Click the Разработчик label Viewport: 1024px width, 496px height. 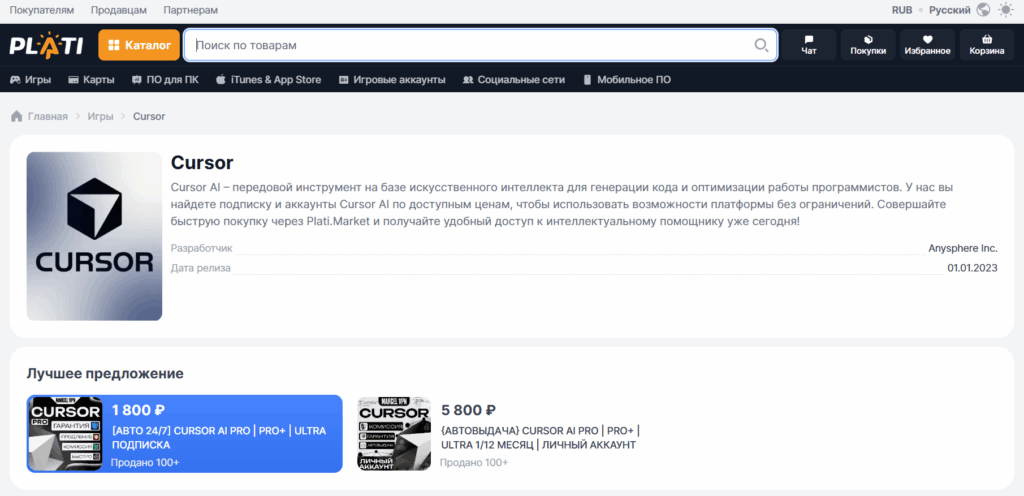pyautogui.click(x=202, y=248)
